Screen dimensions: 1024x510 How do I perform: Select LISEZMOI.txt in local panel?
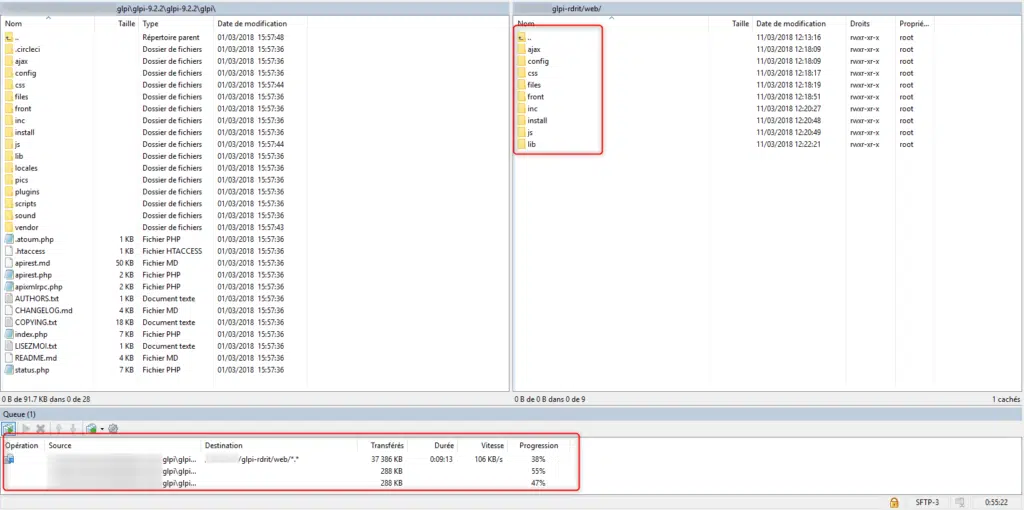35,346
